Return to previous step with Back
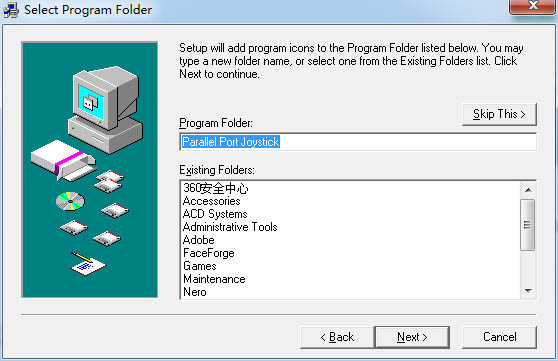The width and height of the screenshot is (558, 361). pyautogui.click(x=337, y=337)
